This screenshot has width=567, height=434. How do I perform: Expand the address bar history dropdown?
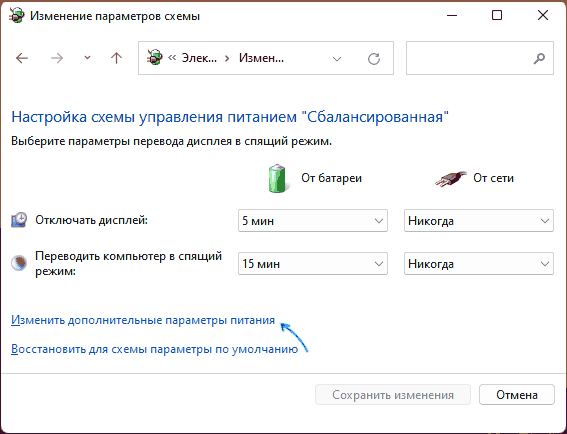pos(337,59)
